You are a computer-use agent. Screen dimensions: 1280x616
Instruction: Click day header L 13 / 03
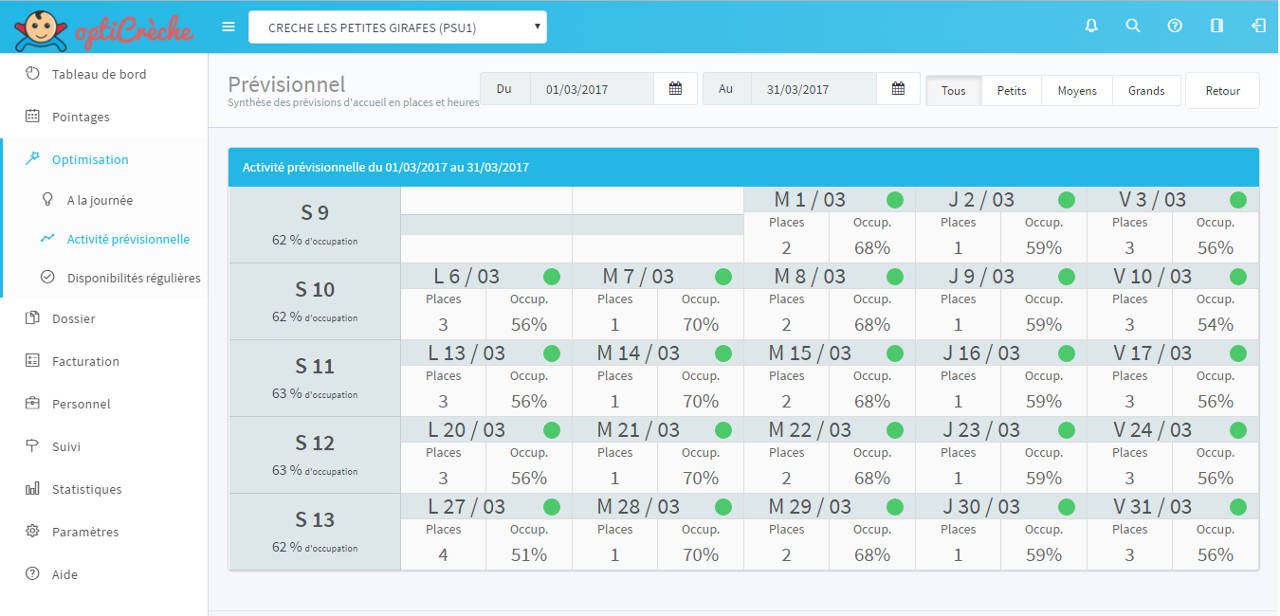click(468, 353)
